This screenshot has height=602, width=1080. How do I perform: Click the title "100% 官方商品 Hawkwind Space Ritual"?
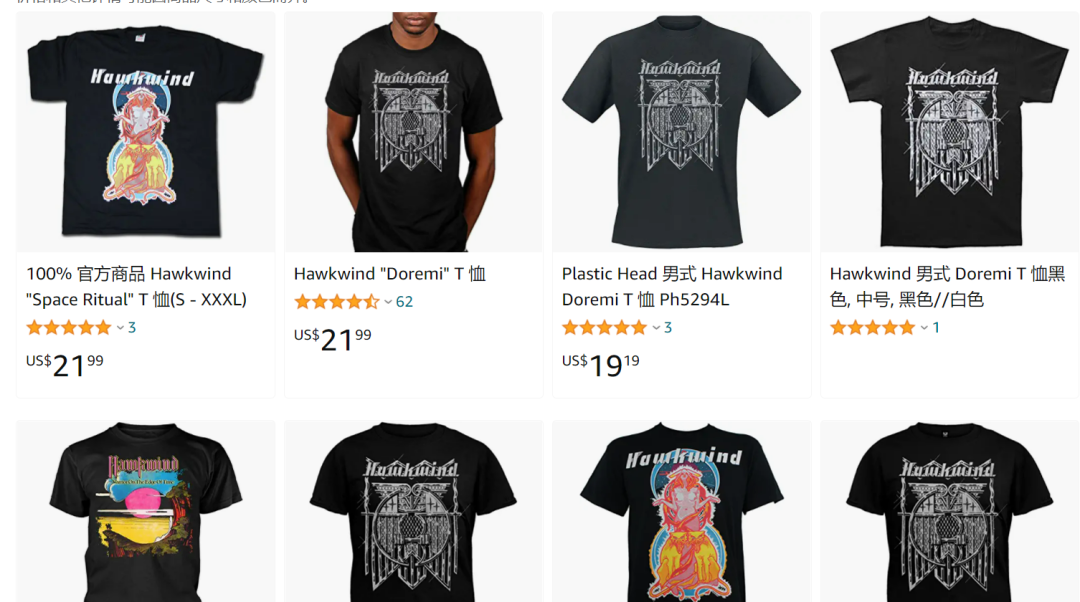136,287
